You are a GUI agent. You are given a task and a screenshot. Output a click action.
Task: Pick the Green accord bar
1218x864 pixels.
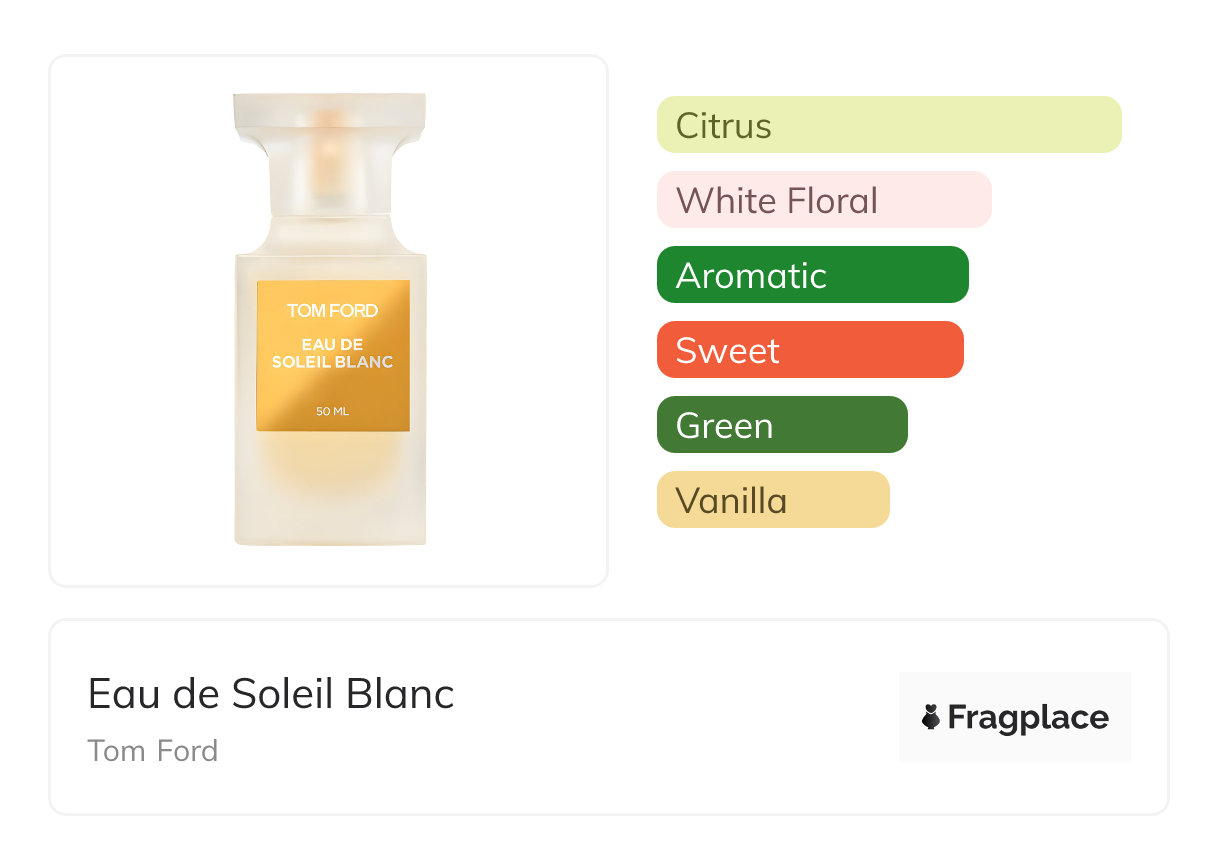[x=781, y=425]
